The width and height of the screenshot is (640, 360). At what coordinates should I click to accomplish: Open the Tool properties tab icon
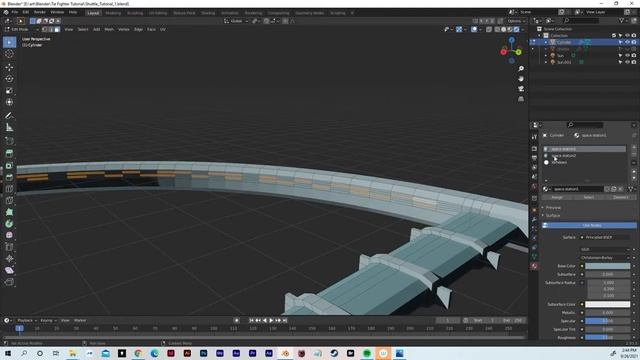pyautogui.click(x=534, y=137)
